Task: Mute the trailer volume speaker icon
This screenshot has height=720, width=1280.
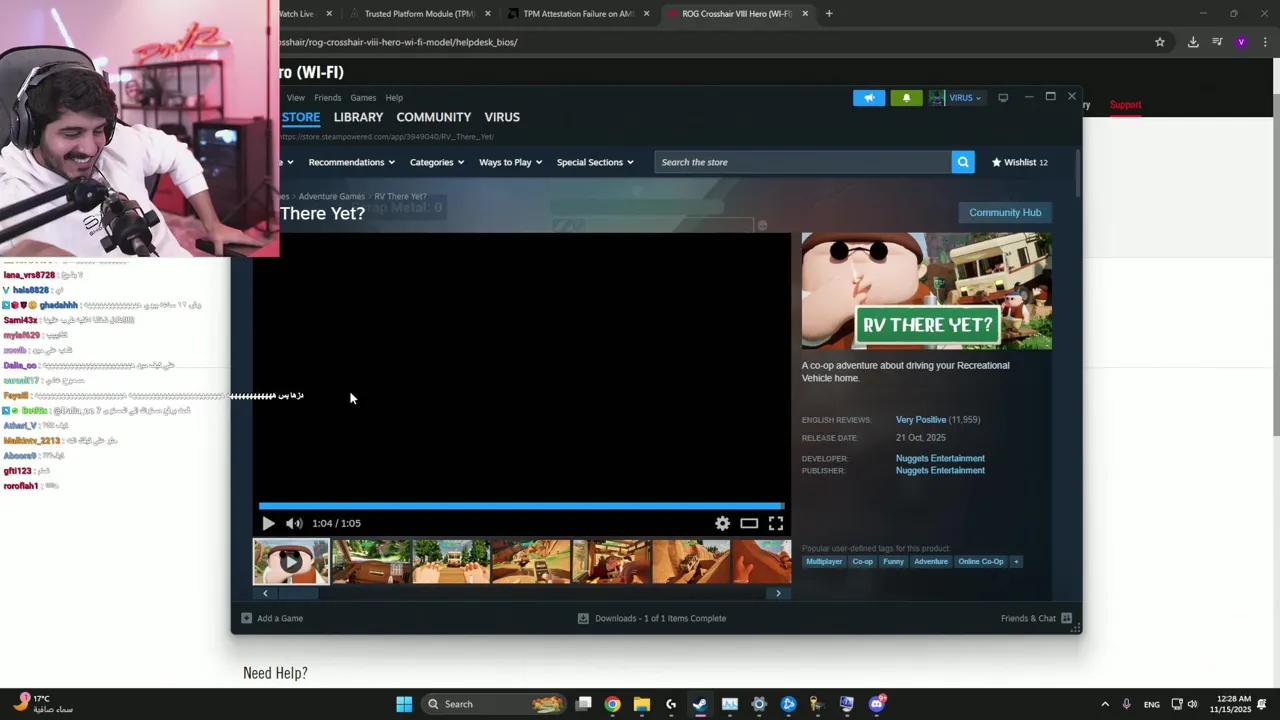Action: pyautogui.click(x=294, y=523)
